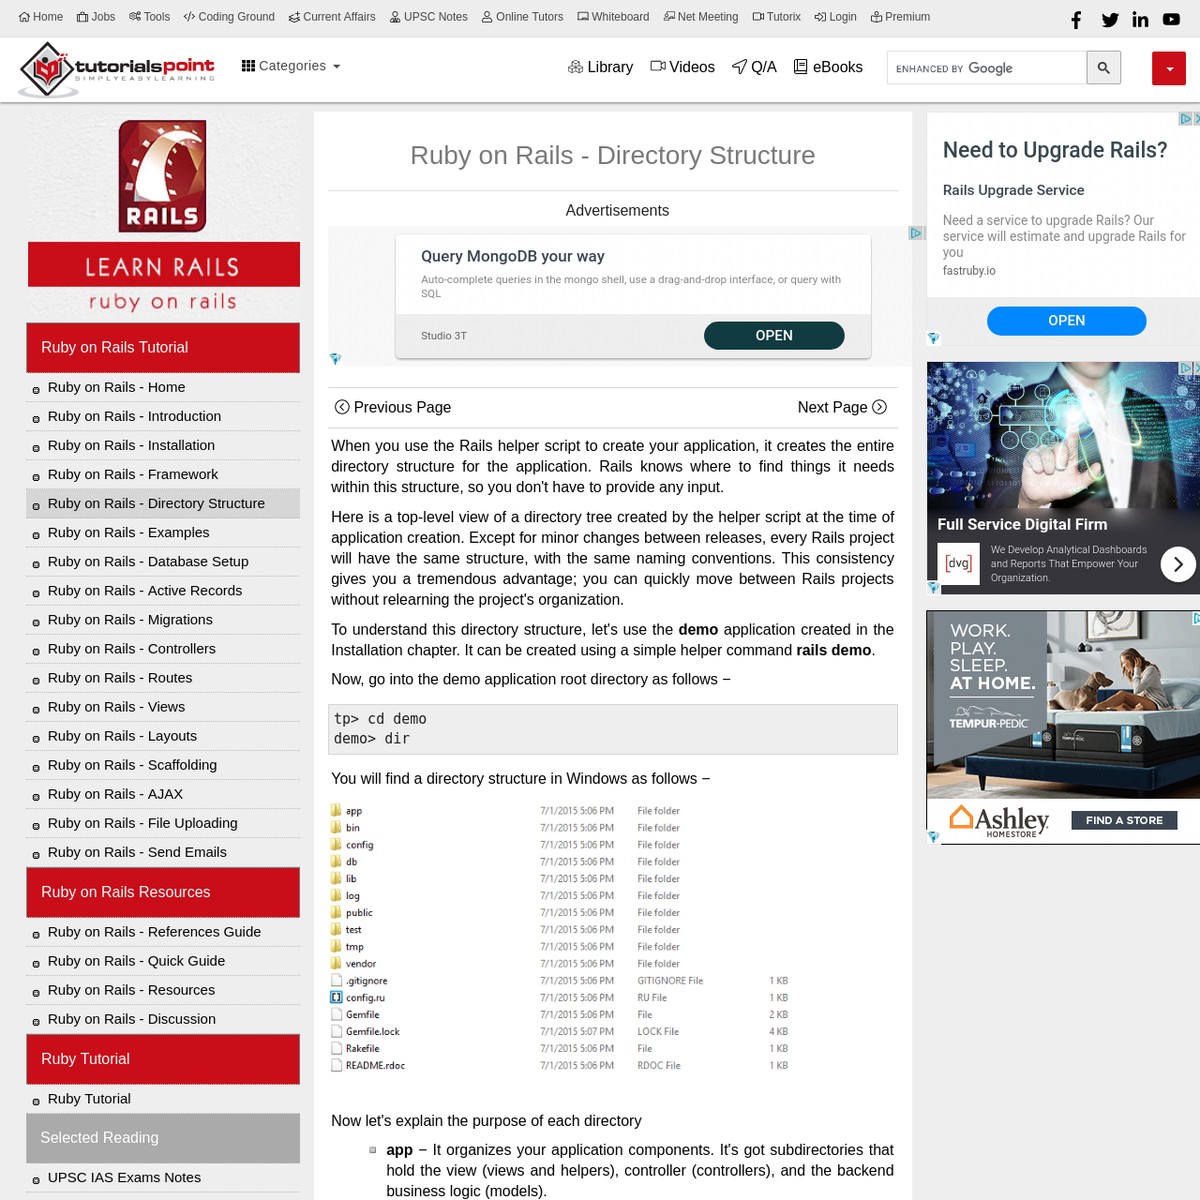The height and width of the screenshot is (1200, 1200).
Task: Expand the Categories dropdown
Action: point(290,65)
